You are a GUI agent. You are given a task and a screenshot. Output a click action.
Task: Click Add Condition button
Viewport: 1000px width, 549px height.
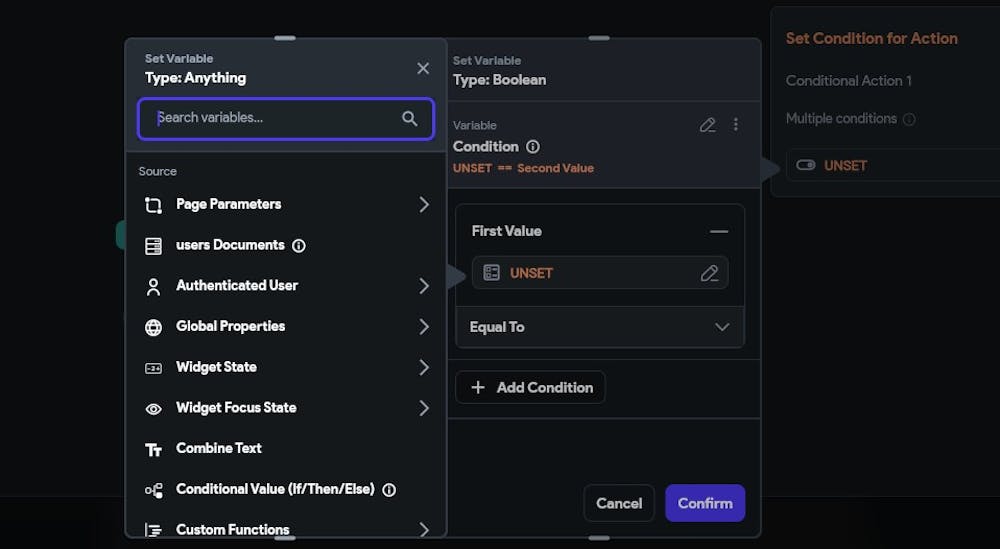(x=530, y=387)
